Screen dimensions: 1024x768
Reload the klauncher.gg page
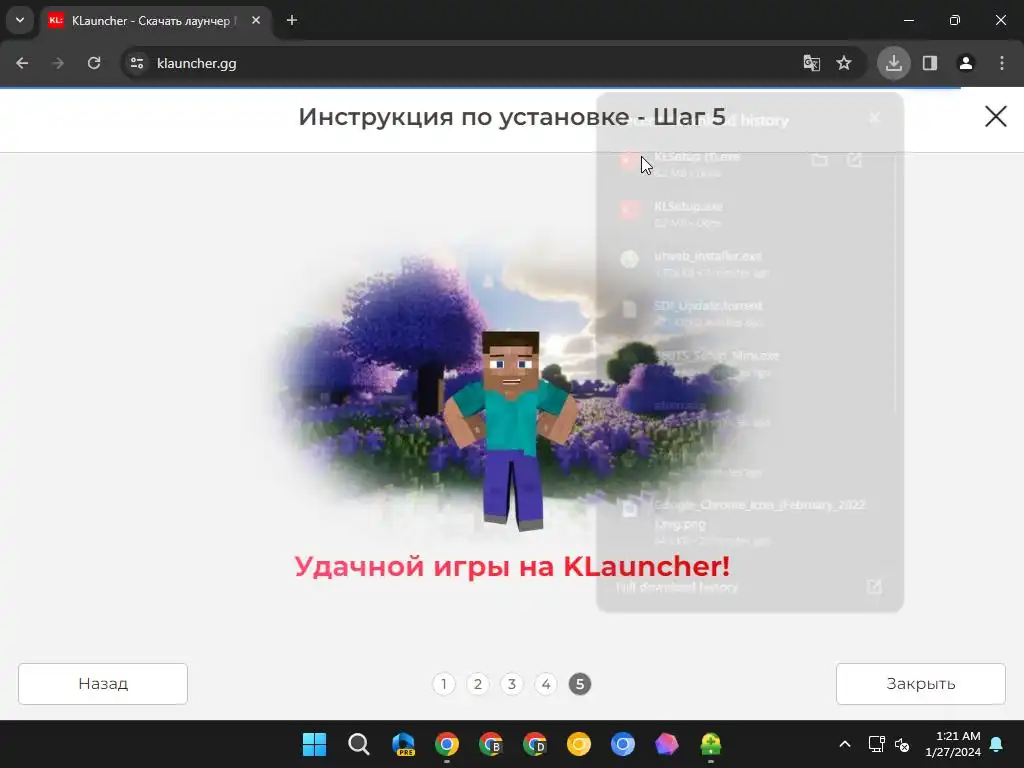tap(94, 63)
